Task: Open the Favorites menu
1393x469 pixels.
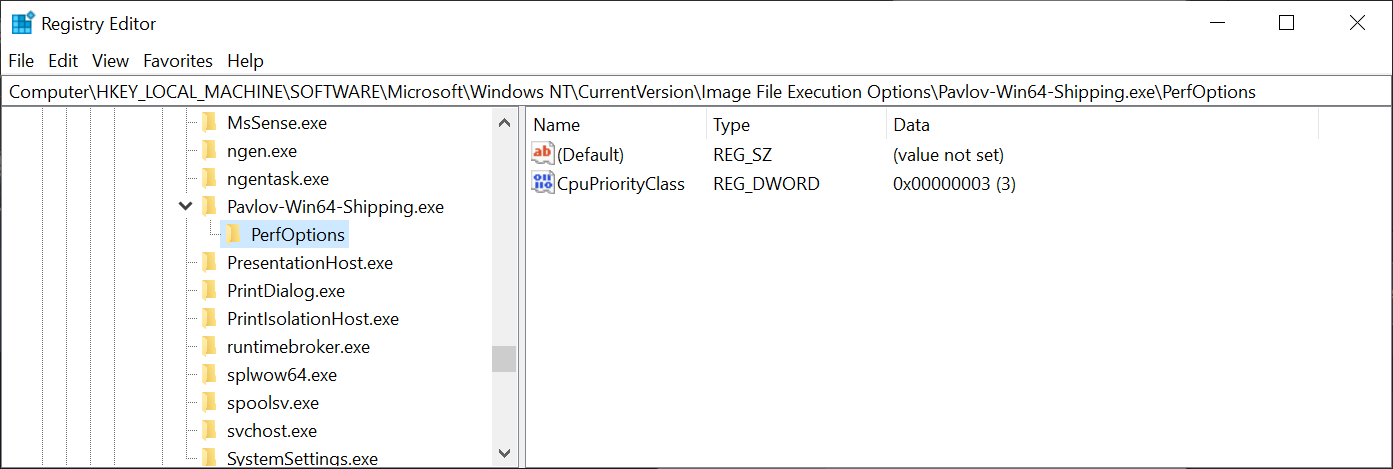Action: click(x=178, y=61)
